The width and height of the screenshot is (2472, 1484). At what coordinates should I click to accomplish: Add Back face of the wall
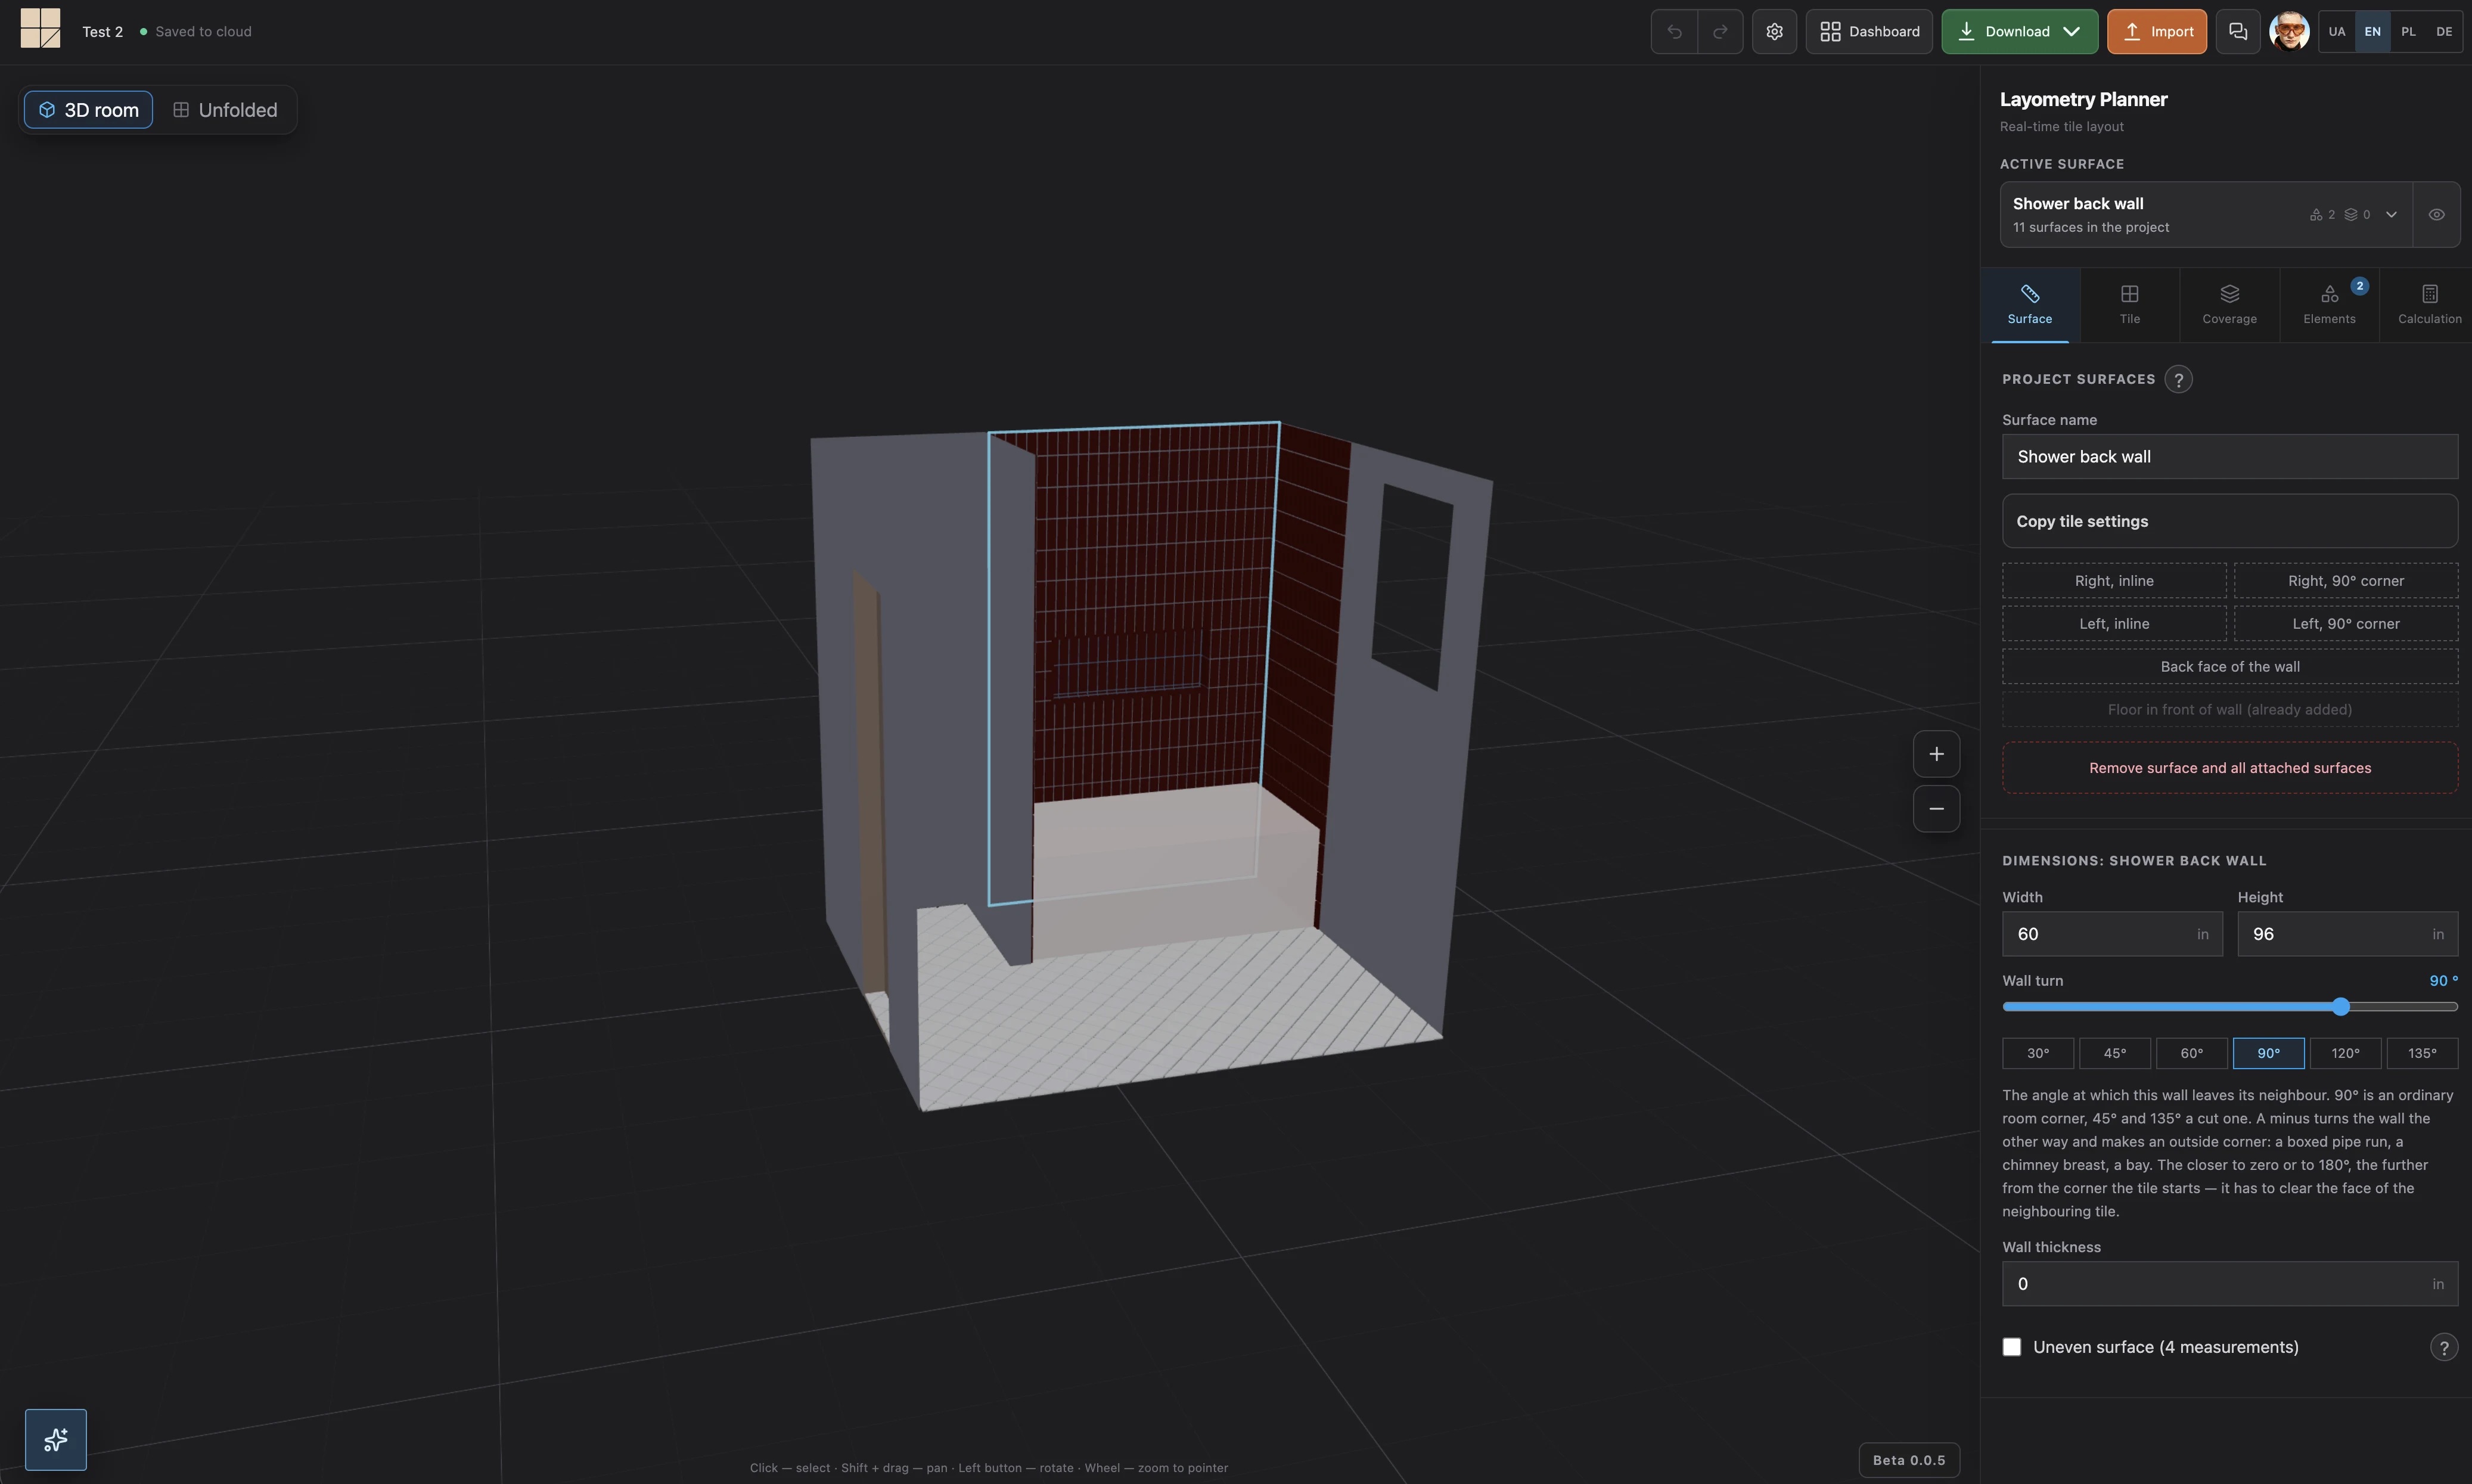pyautogui.click(x=2230, y=667)
